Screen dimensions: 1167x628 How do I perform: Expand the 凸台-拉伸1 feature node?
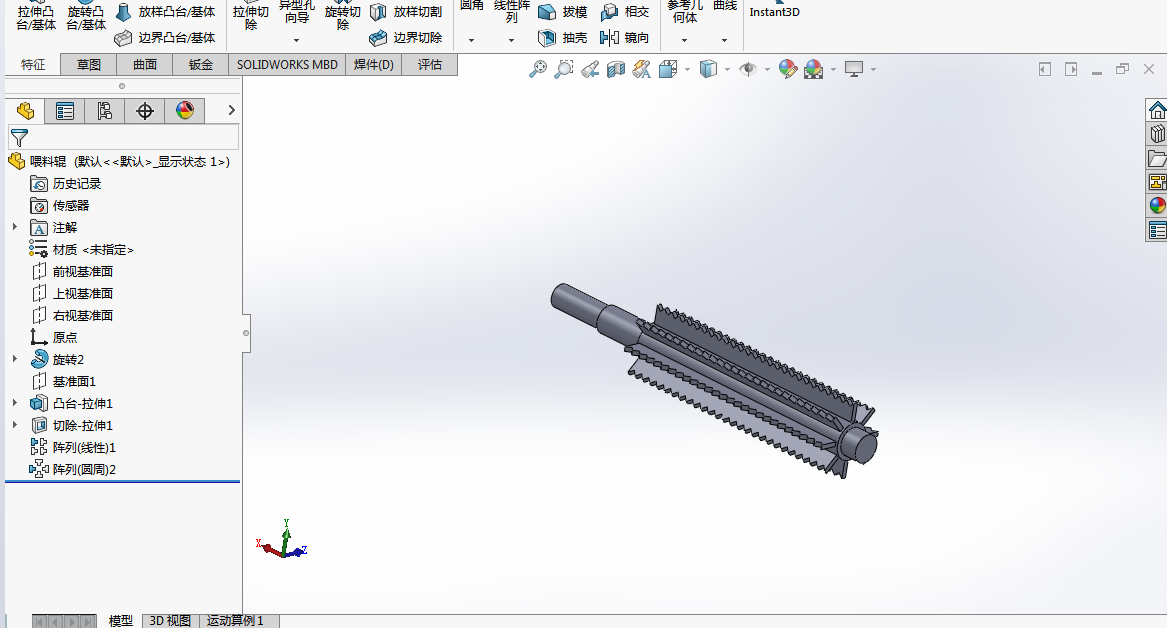tap(15, 403)
